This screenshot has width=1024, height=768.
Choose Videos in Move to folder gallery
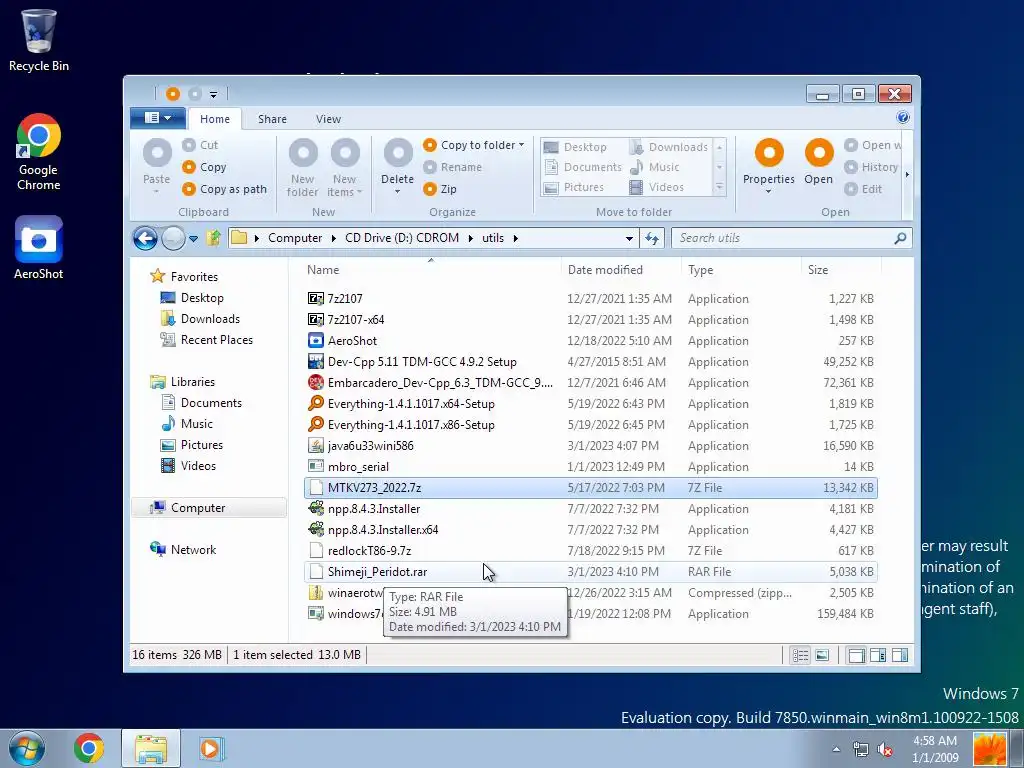656,187
